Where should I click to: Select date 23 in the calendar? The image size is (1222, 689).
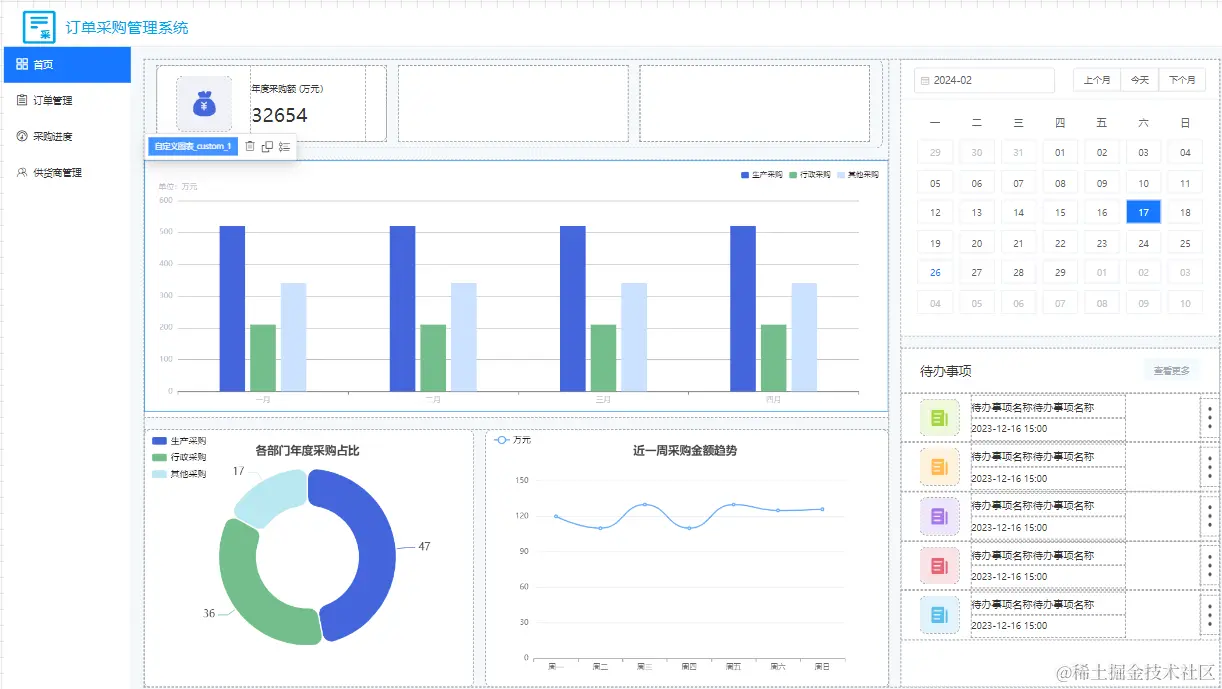point(1102,243)
